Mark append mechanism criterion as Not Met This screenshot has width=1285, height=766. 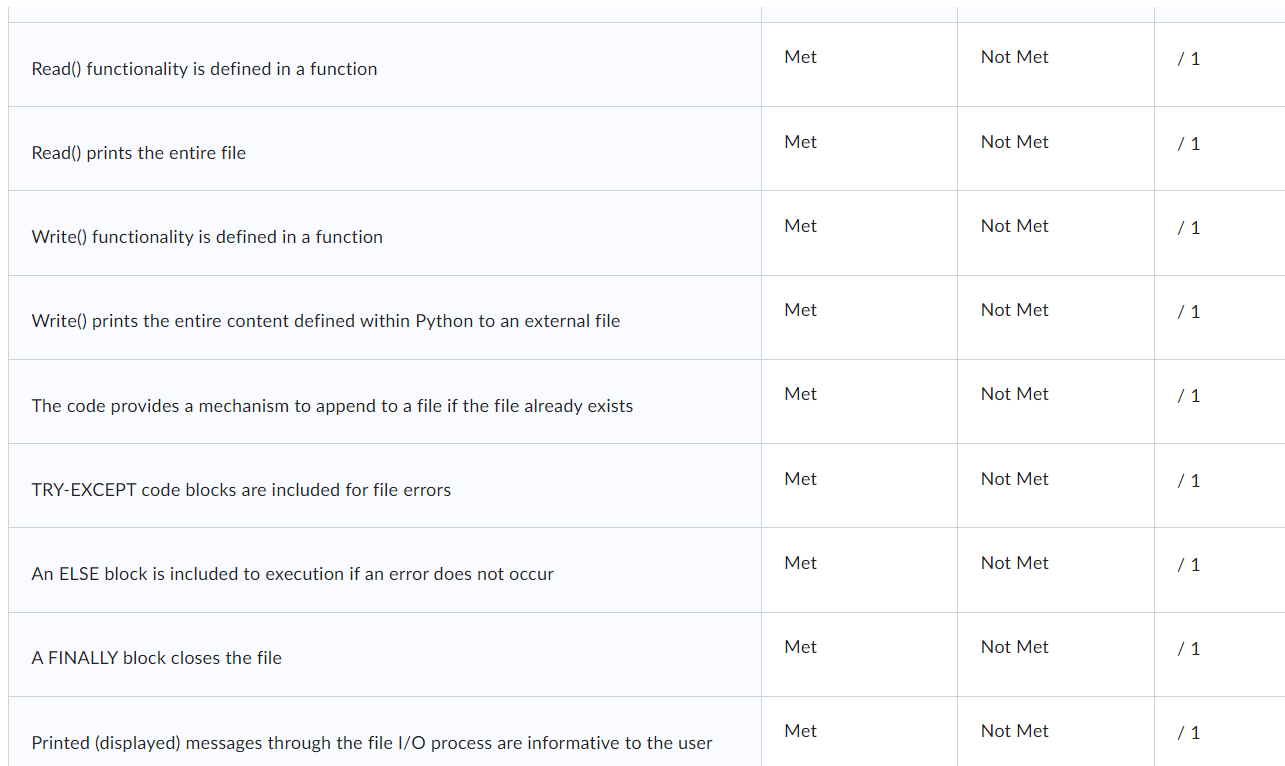(x=1014, y=394)
